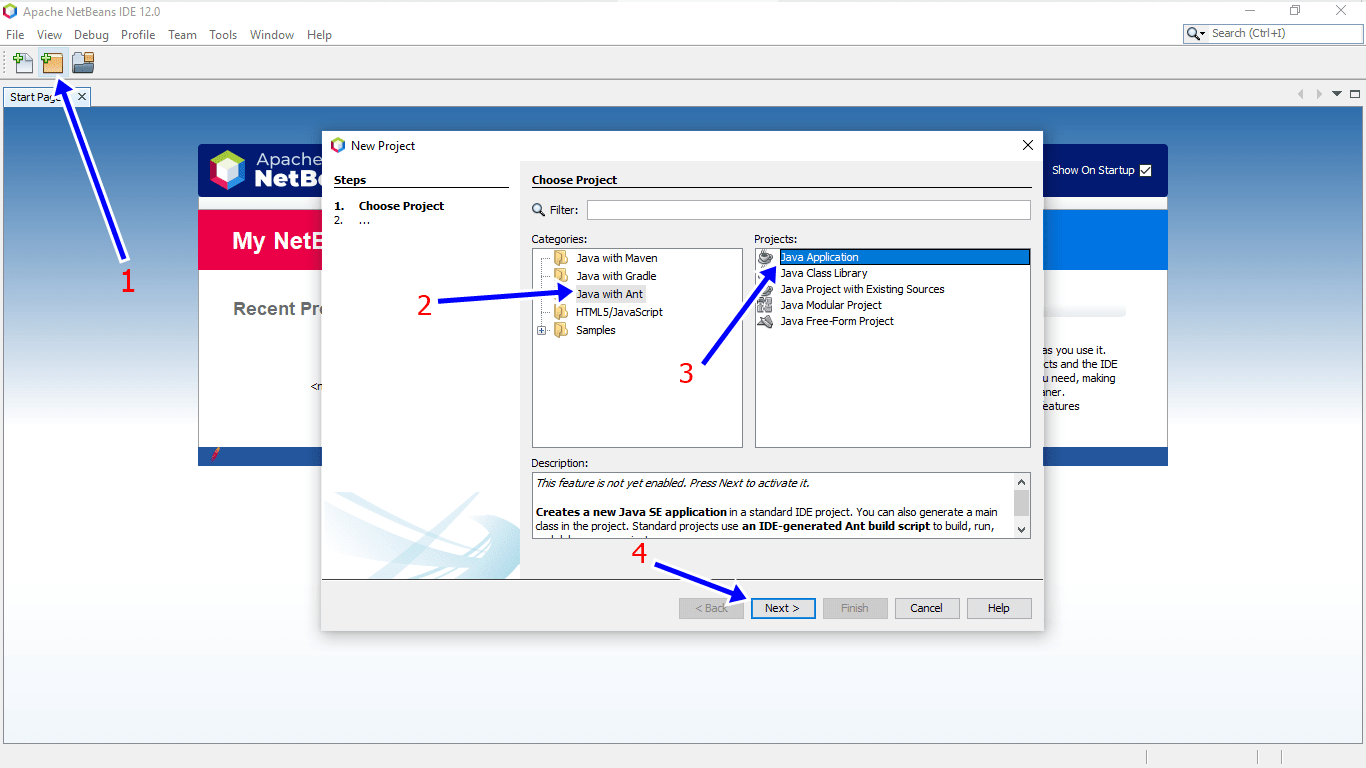Click the Java Project with Existing Sources icon
Screen dimensions: 1366x768
click(766, 289)
